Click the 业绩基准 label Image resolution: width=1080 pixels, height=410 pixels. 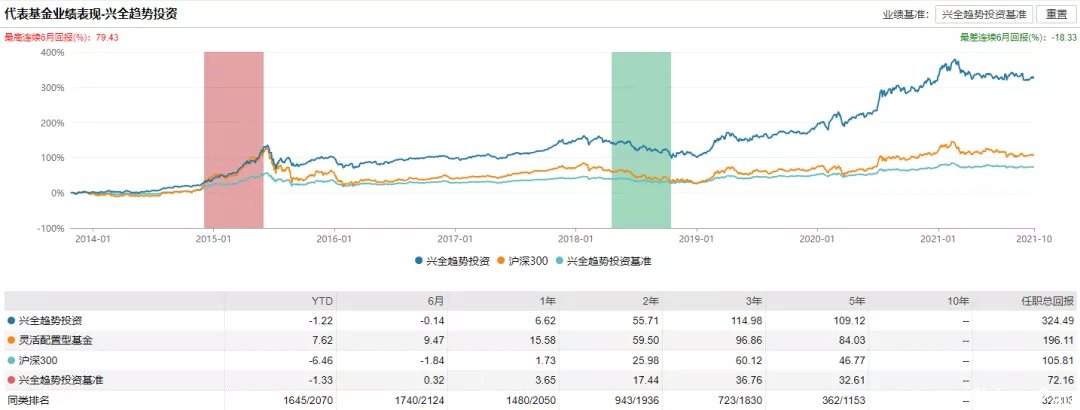(906, 14)
